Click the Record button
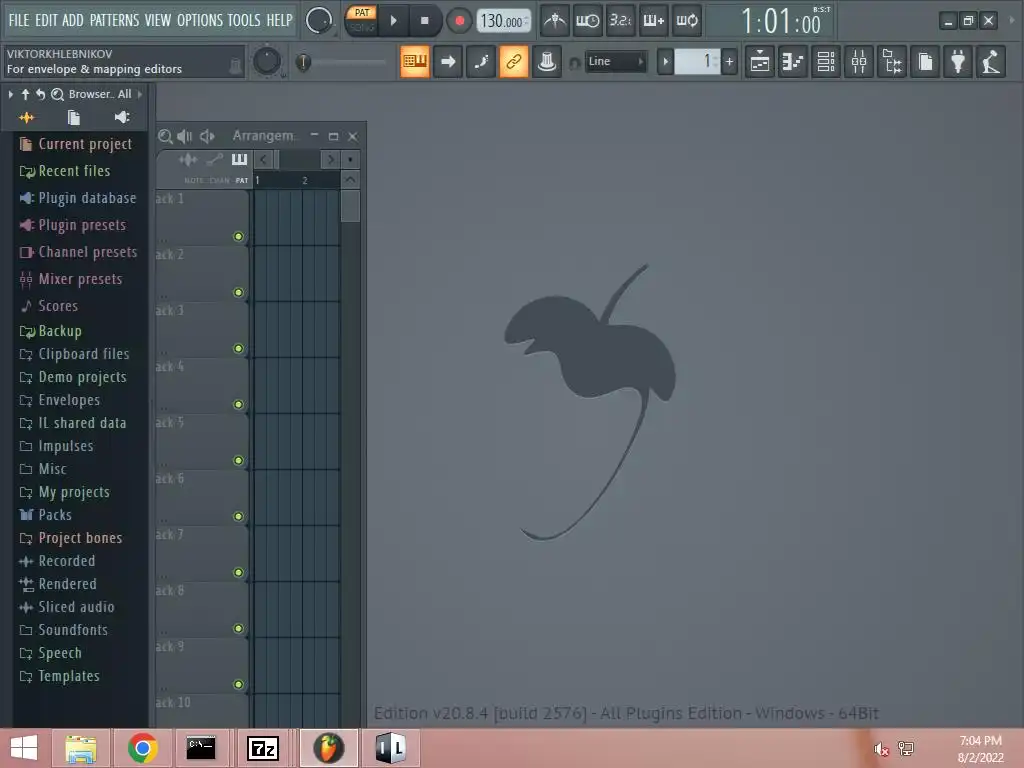The image size is (1024, 768). pyautogui.click(x=459, y=21)
